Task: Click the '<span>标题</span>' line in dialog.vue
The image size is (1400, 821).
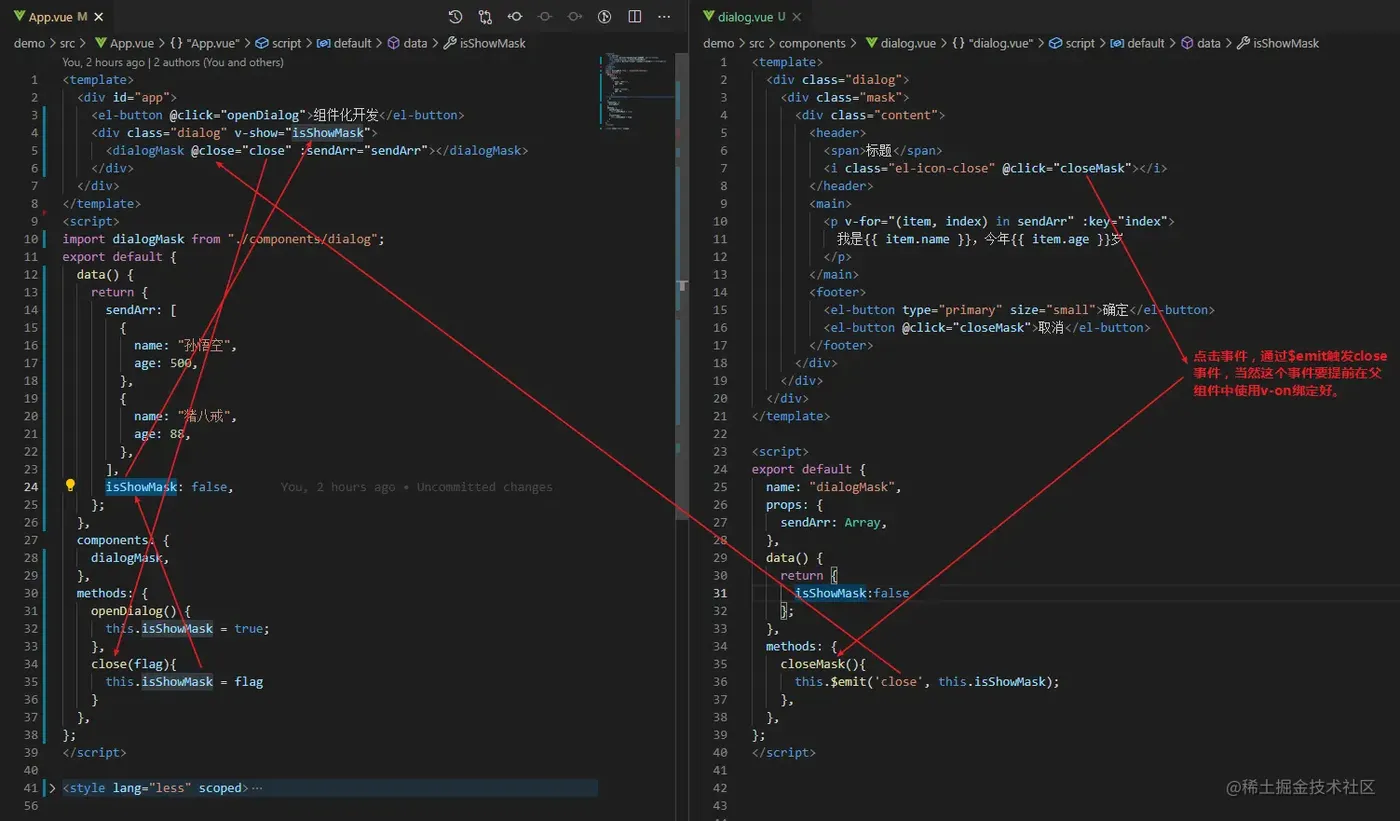Action: point(883,150)
